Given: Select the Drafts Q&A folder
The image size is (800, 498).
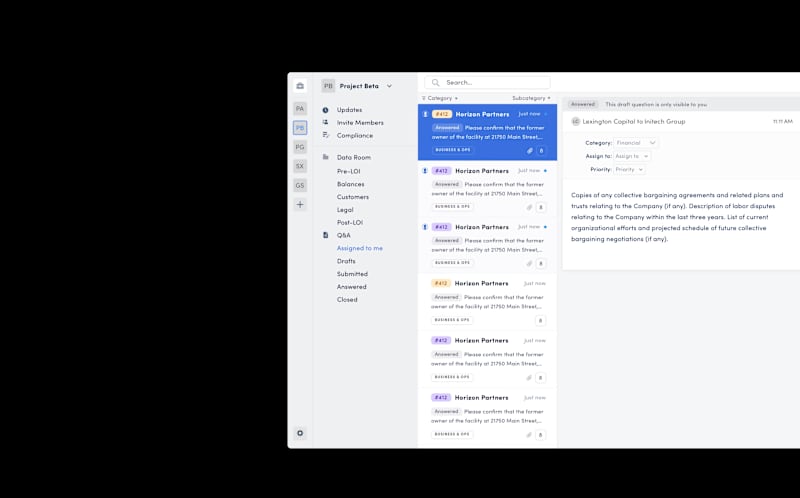Looking at the screenshot, I should pyautogui.click(x=346, y=261).
